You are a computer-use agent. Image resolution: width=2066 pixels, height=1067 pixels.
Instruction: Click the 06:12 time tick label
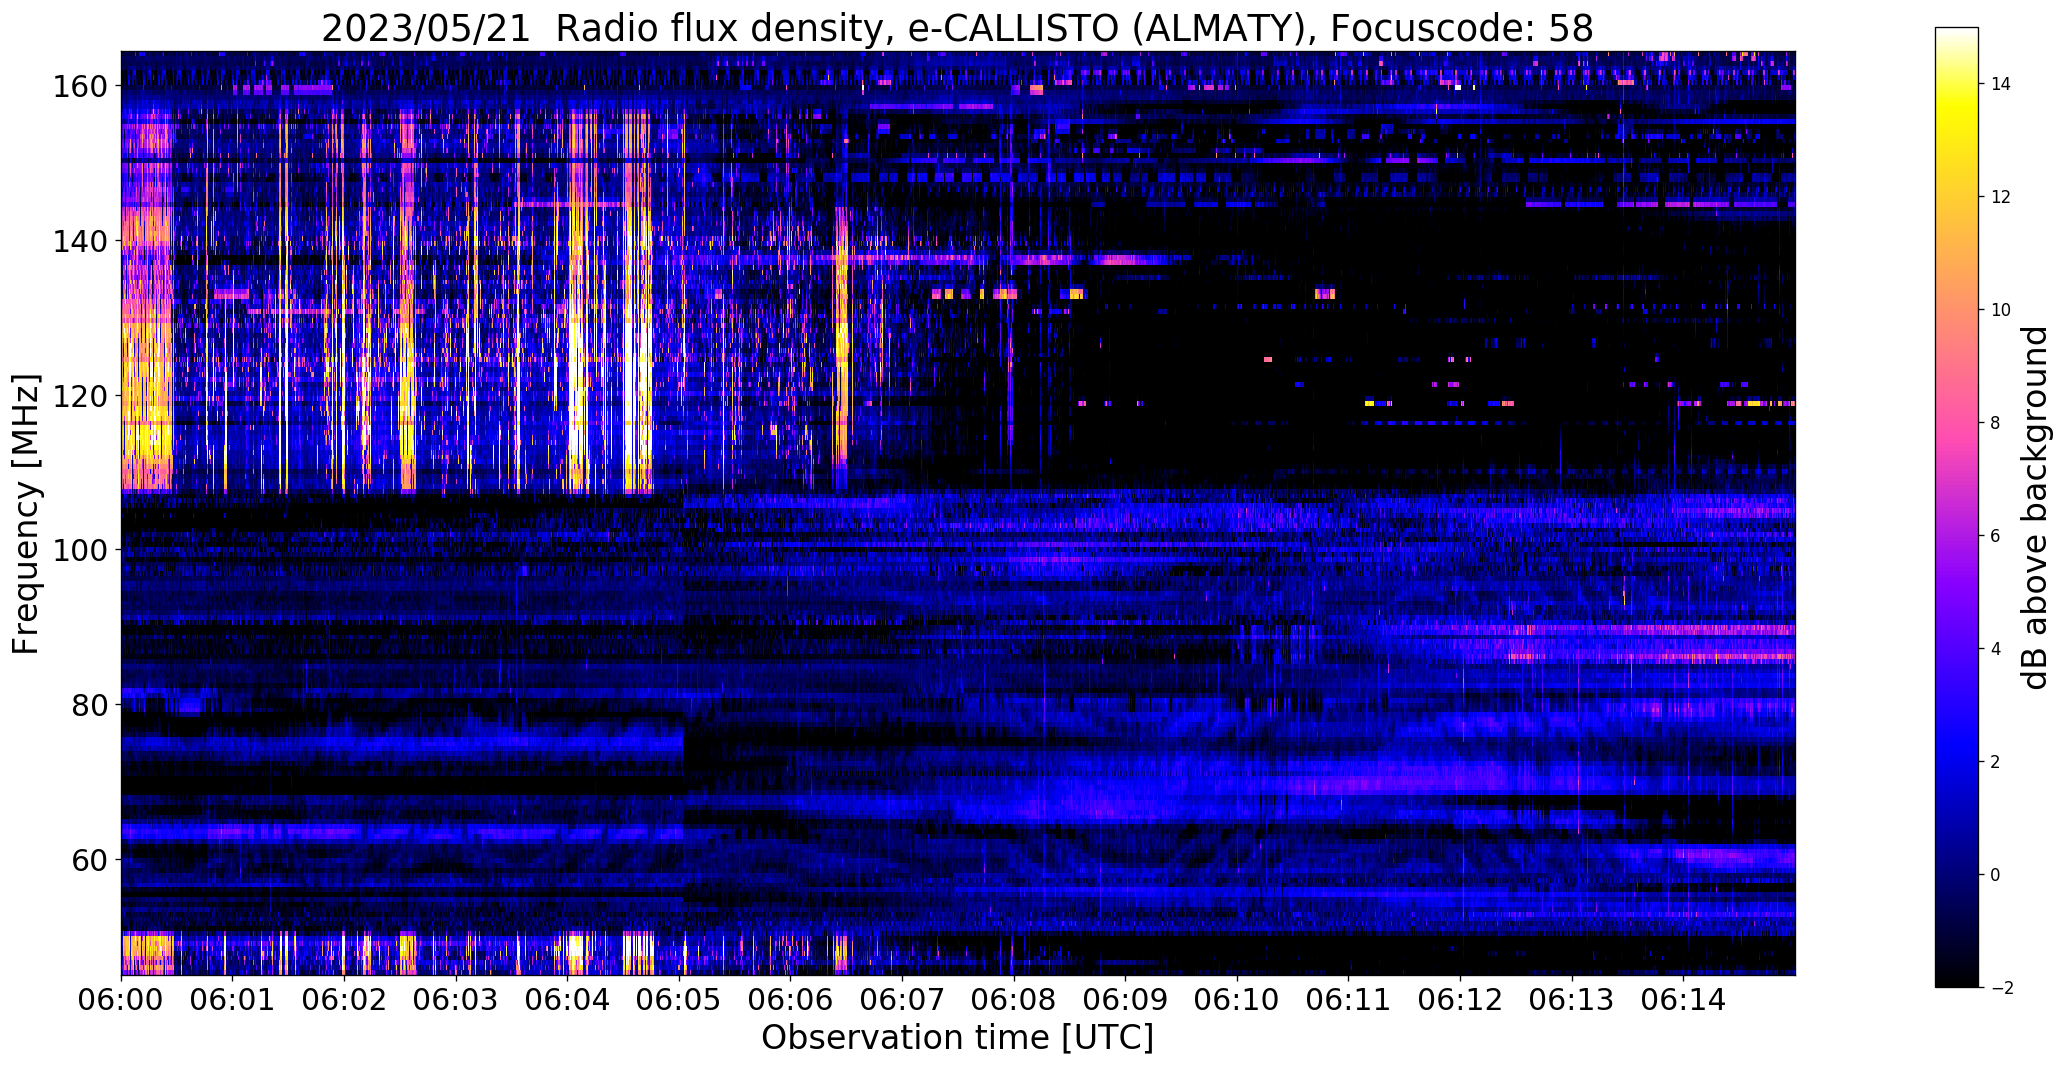point(1460,1000)
